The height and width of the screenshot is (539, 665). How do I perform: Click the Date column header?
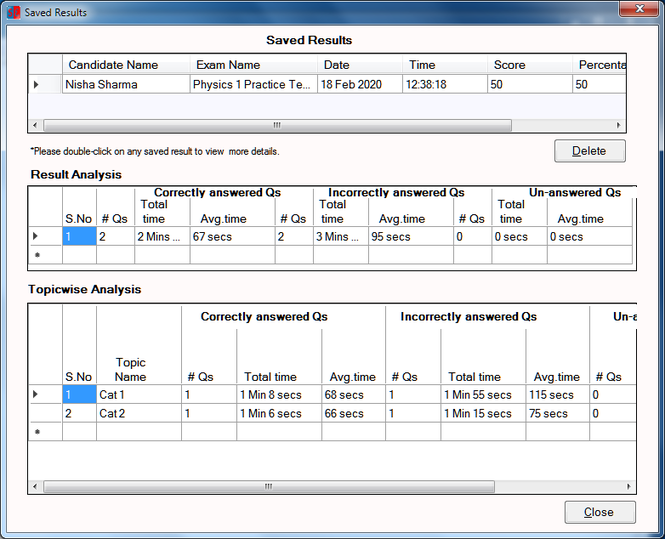coord(360,65)
